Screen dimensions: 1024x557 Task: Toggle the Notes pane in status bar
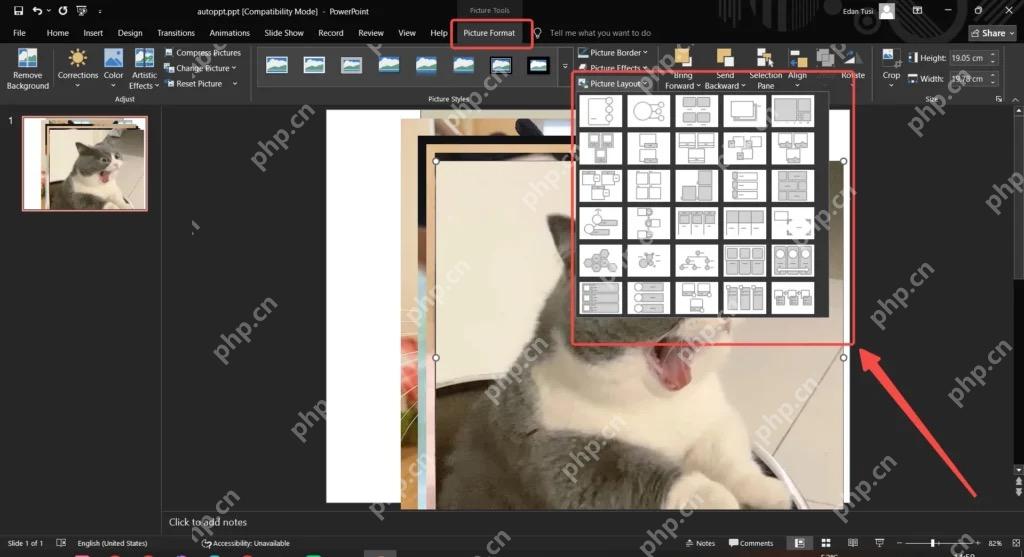[700, 543]
